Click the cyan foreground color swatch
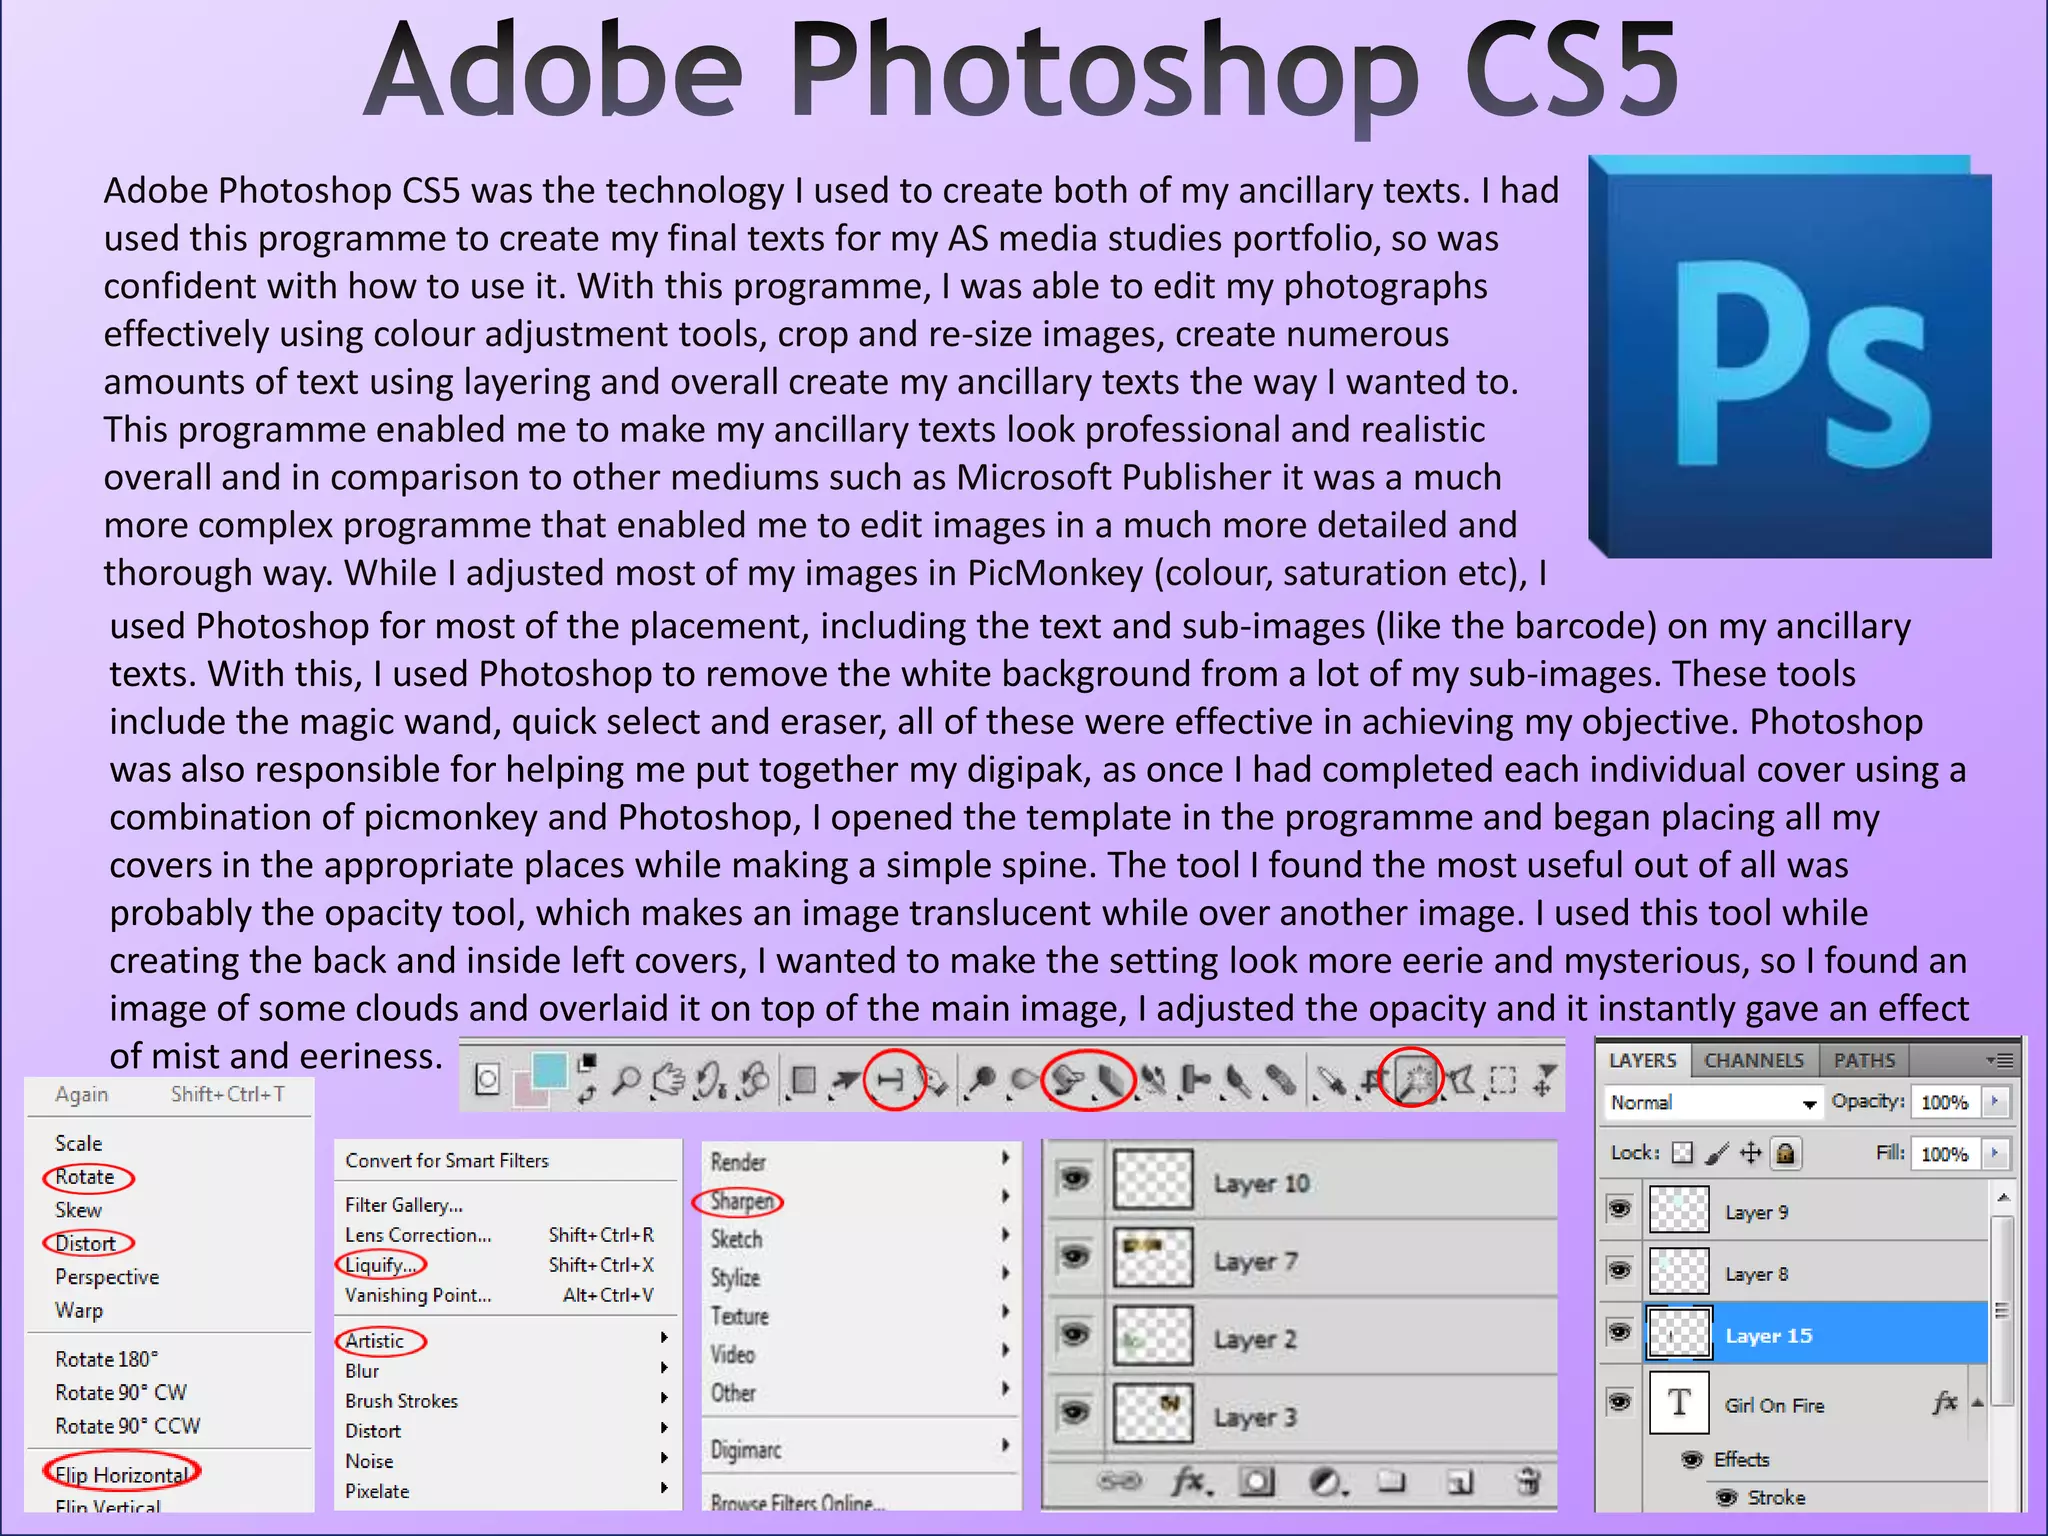 click(548, 1069)
